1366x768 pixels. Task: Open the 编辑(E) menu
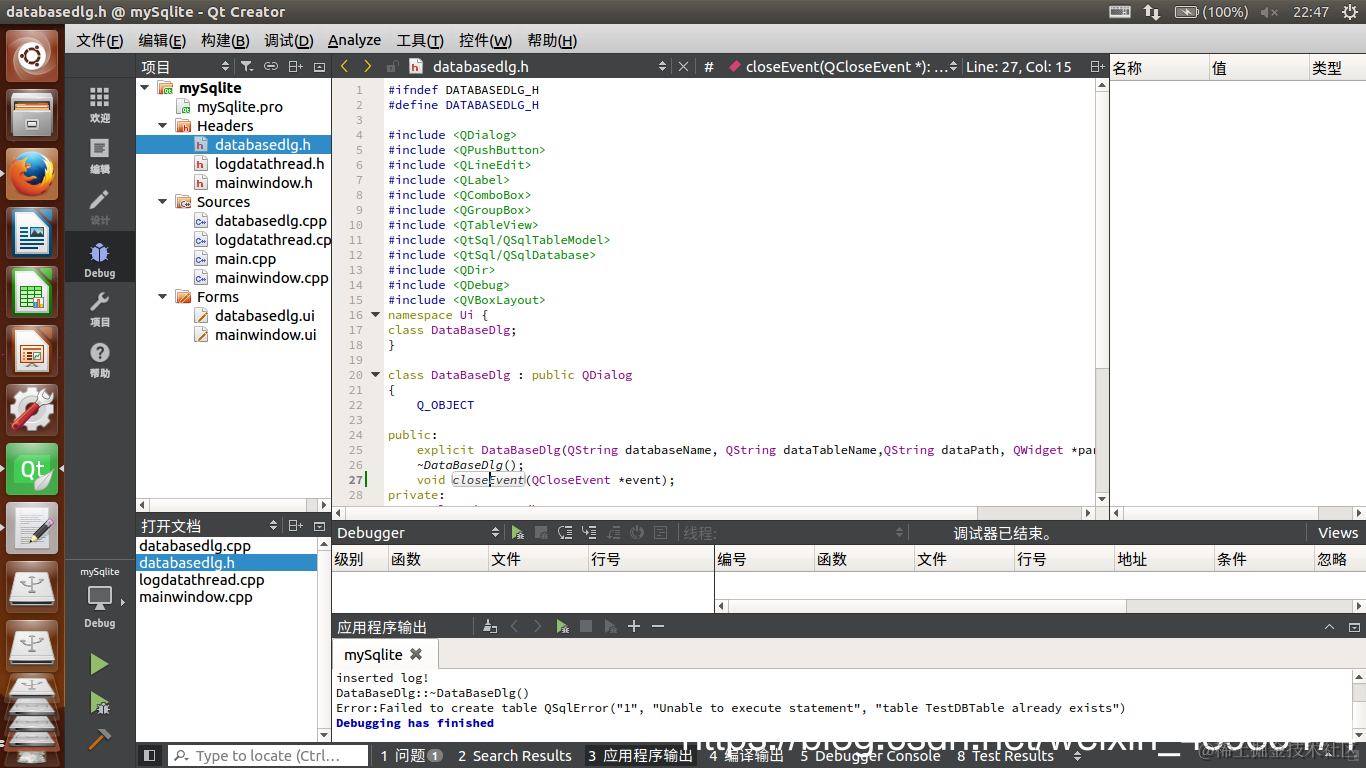pos(162,40)
